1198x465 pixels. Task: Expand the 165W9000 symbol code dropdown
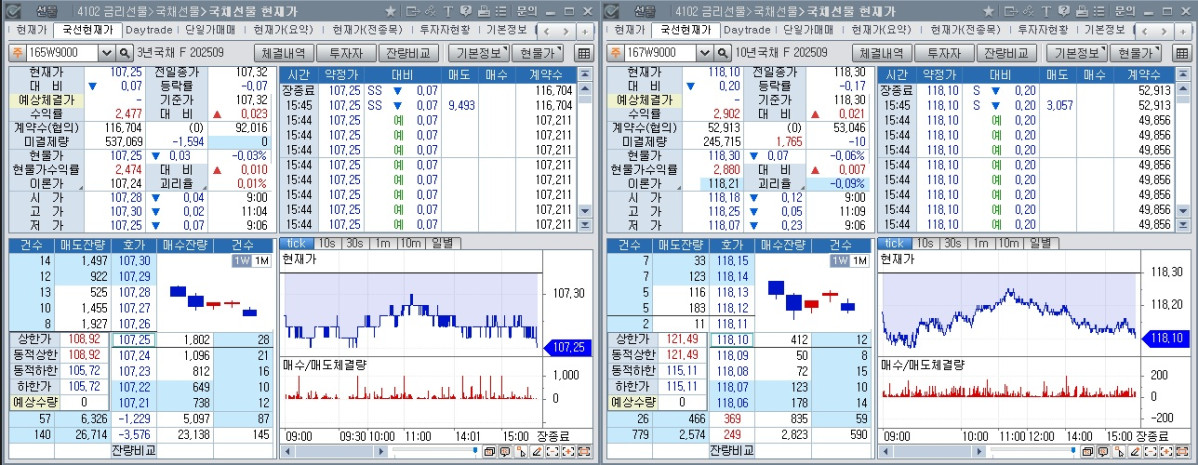point(106,53)
